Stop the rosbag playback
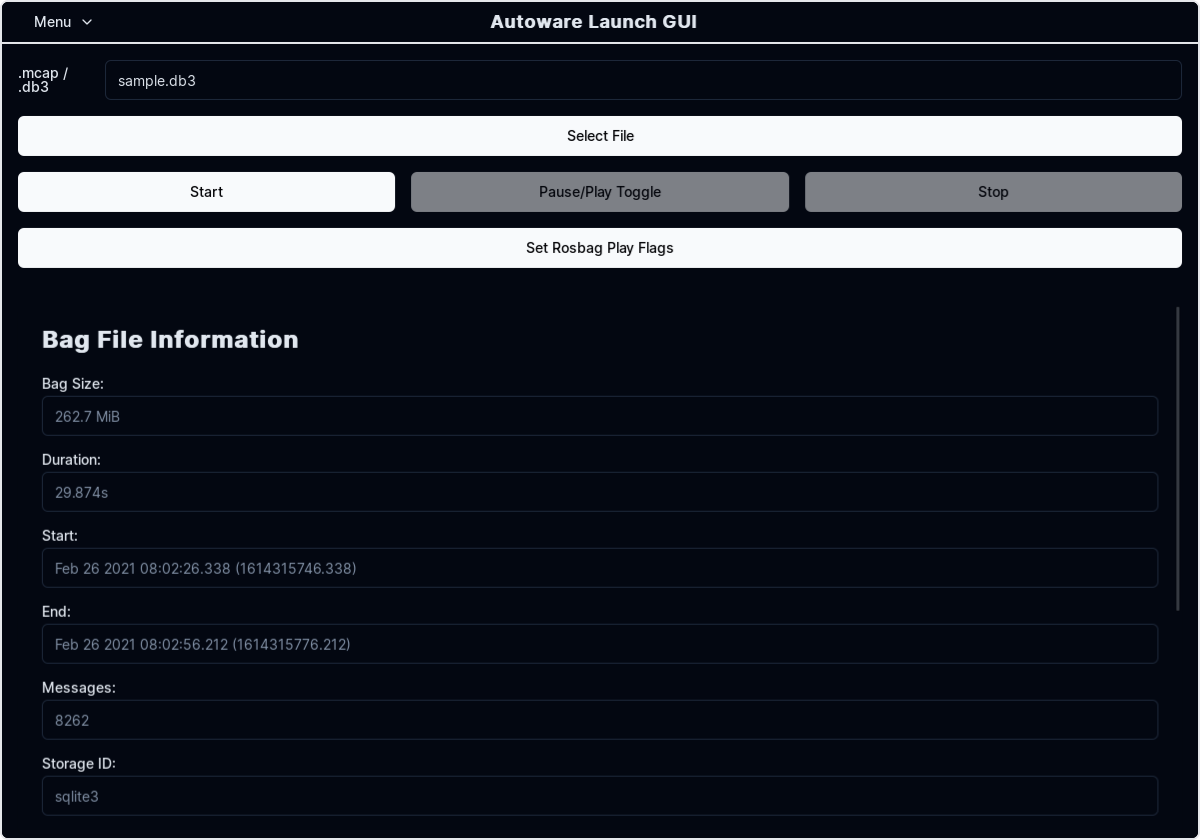The width and height of the screenshot is (1200, 840). click(x=992, y=191)
